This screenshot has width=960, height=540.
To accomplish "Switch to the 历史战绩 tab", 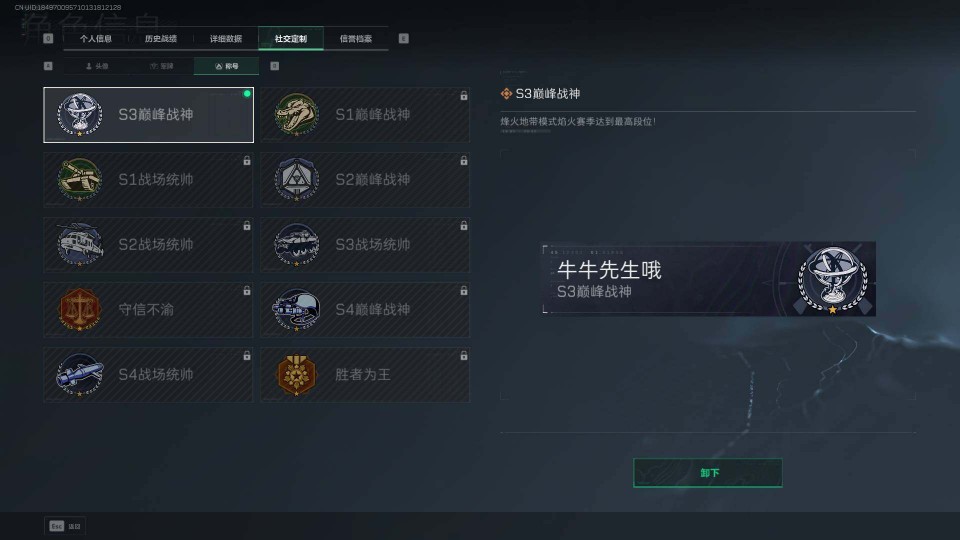I will [x=160, y=39].
